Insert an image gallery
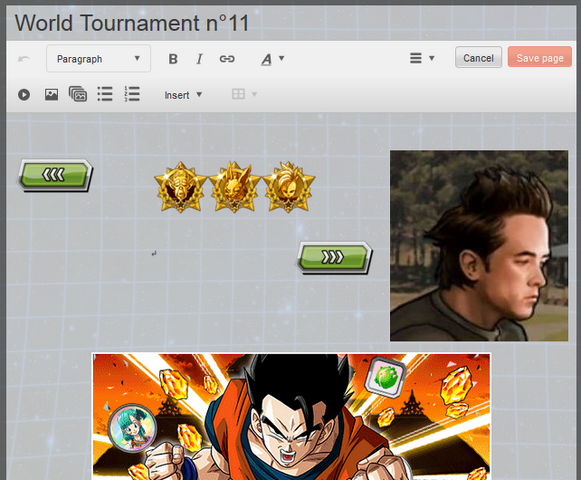This screenshot has width=581, height=480. point(78,94)
